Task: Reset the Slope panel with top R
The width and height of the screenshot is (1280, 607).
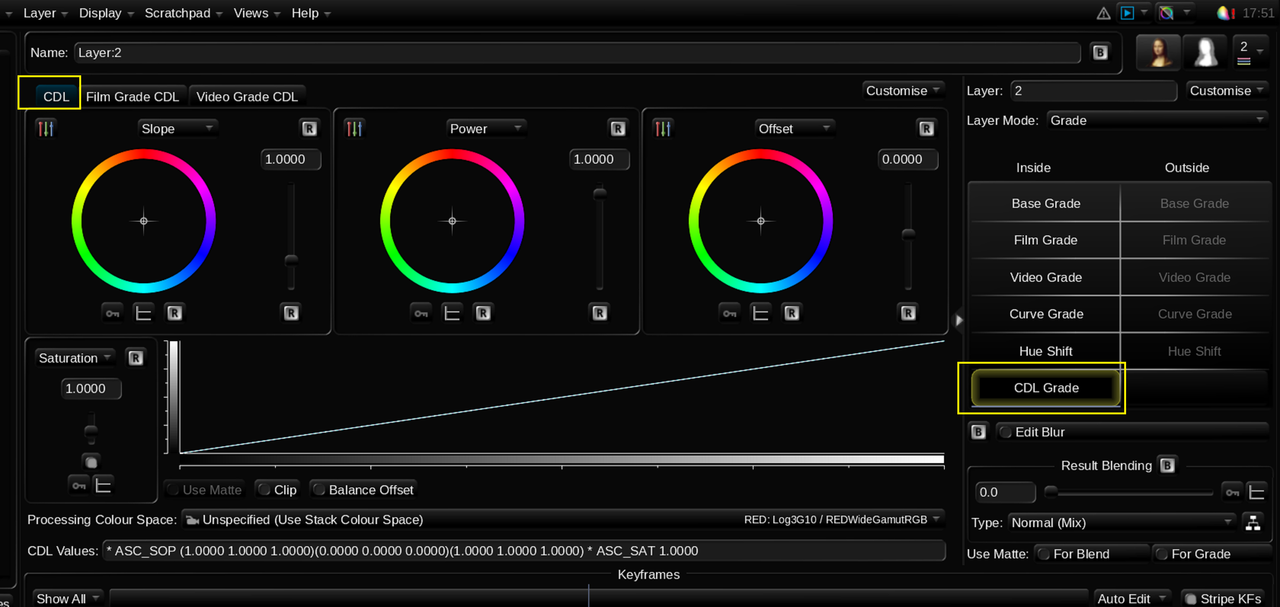Action: [309, 128]
